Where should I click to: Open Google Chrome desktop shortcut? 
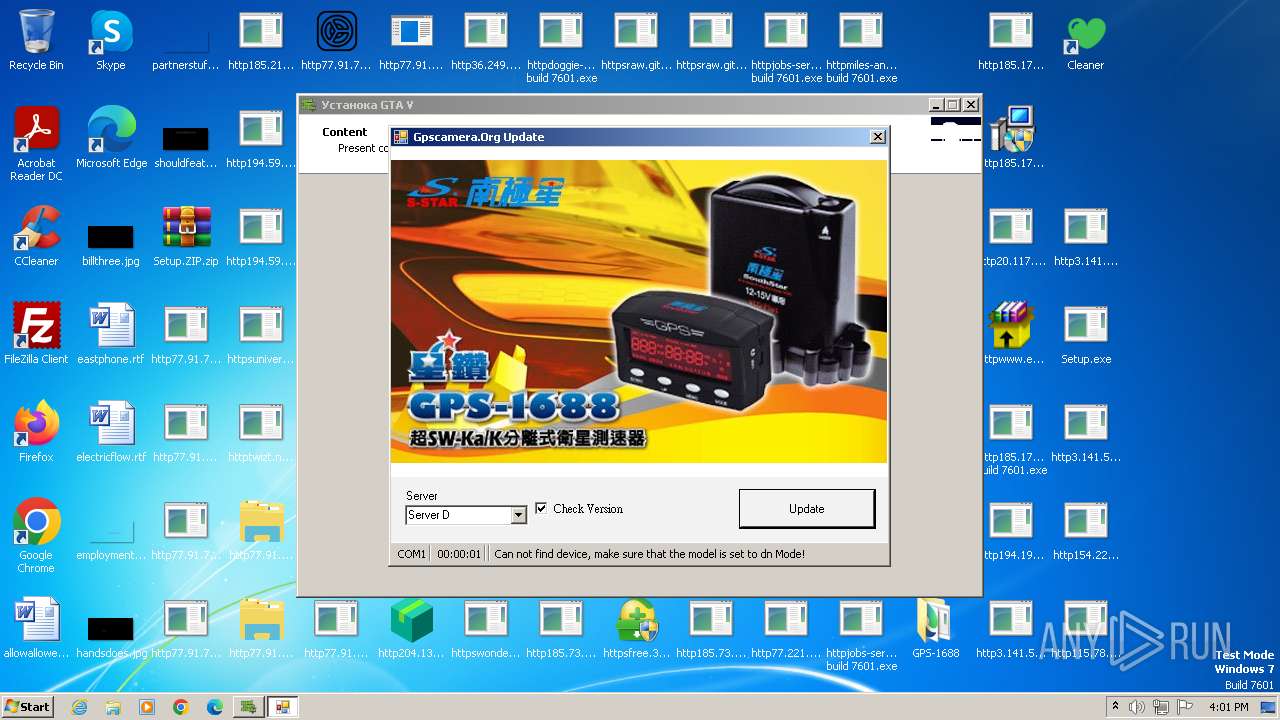pyautogui.click(x=36, y=536)
